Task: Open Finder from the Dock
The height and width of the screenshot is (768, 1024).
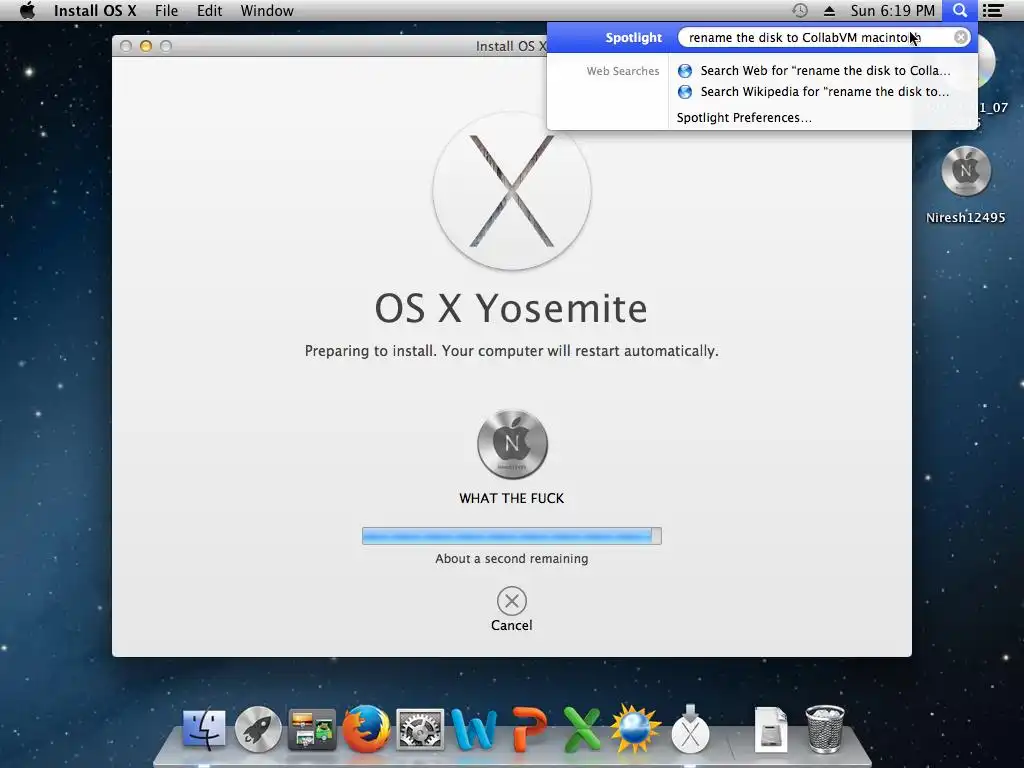Action: [204, 729]
